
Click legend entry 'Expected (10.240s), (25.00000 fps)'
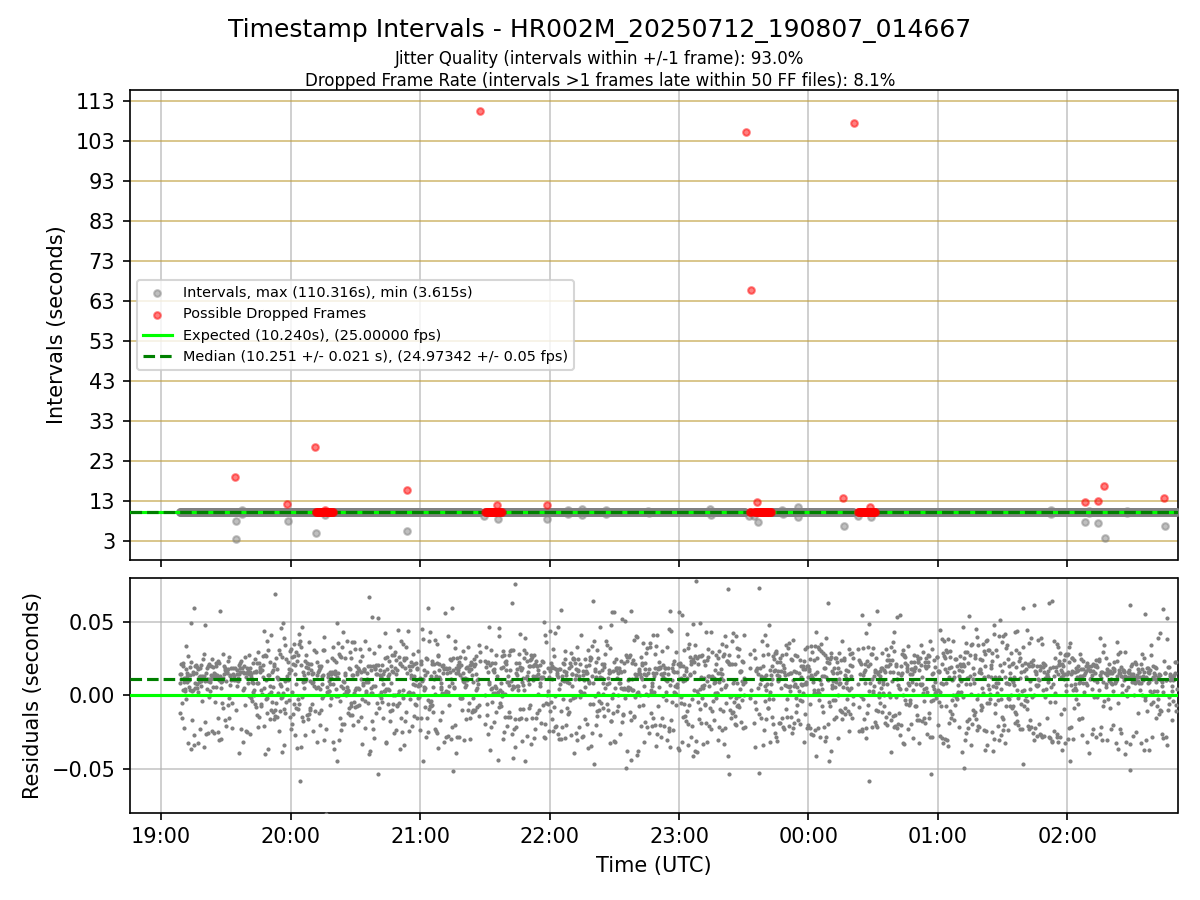coord(312,334)
